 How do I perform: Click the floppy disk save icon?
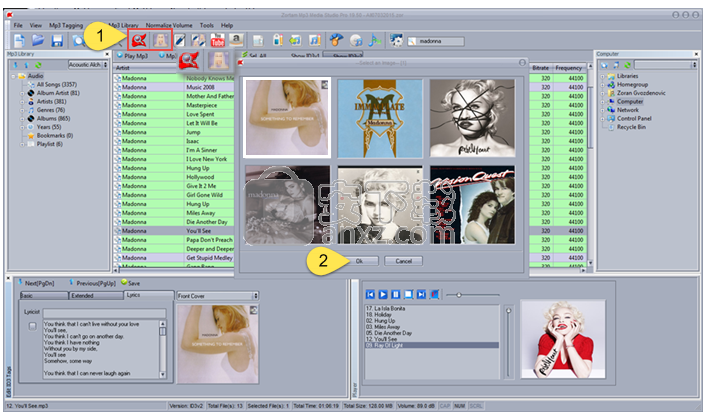(57, 41)
